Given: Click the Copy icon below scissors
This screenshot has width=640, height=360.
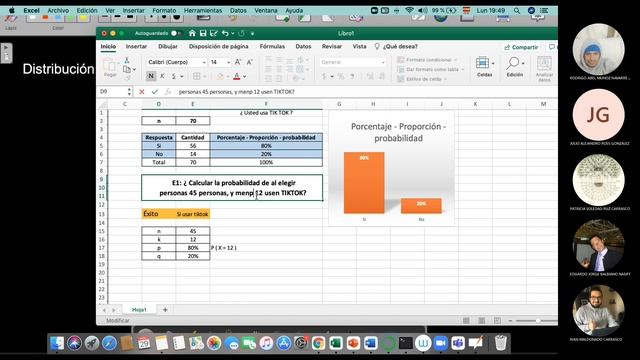Looking at the screenshot, I should coord(127,69).
